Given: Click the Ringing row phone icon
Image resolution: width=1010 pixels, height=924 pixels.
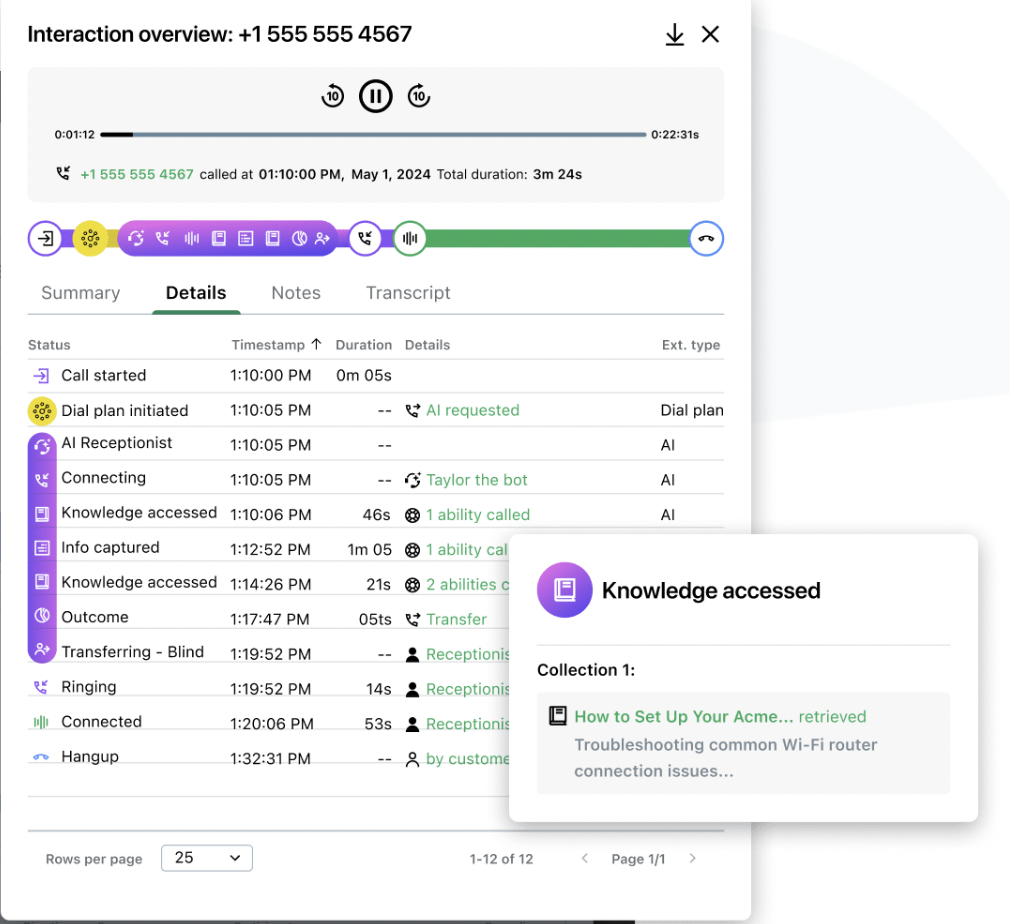Looking at the screenshot, I should [x=41, y=688].
